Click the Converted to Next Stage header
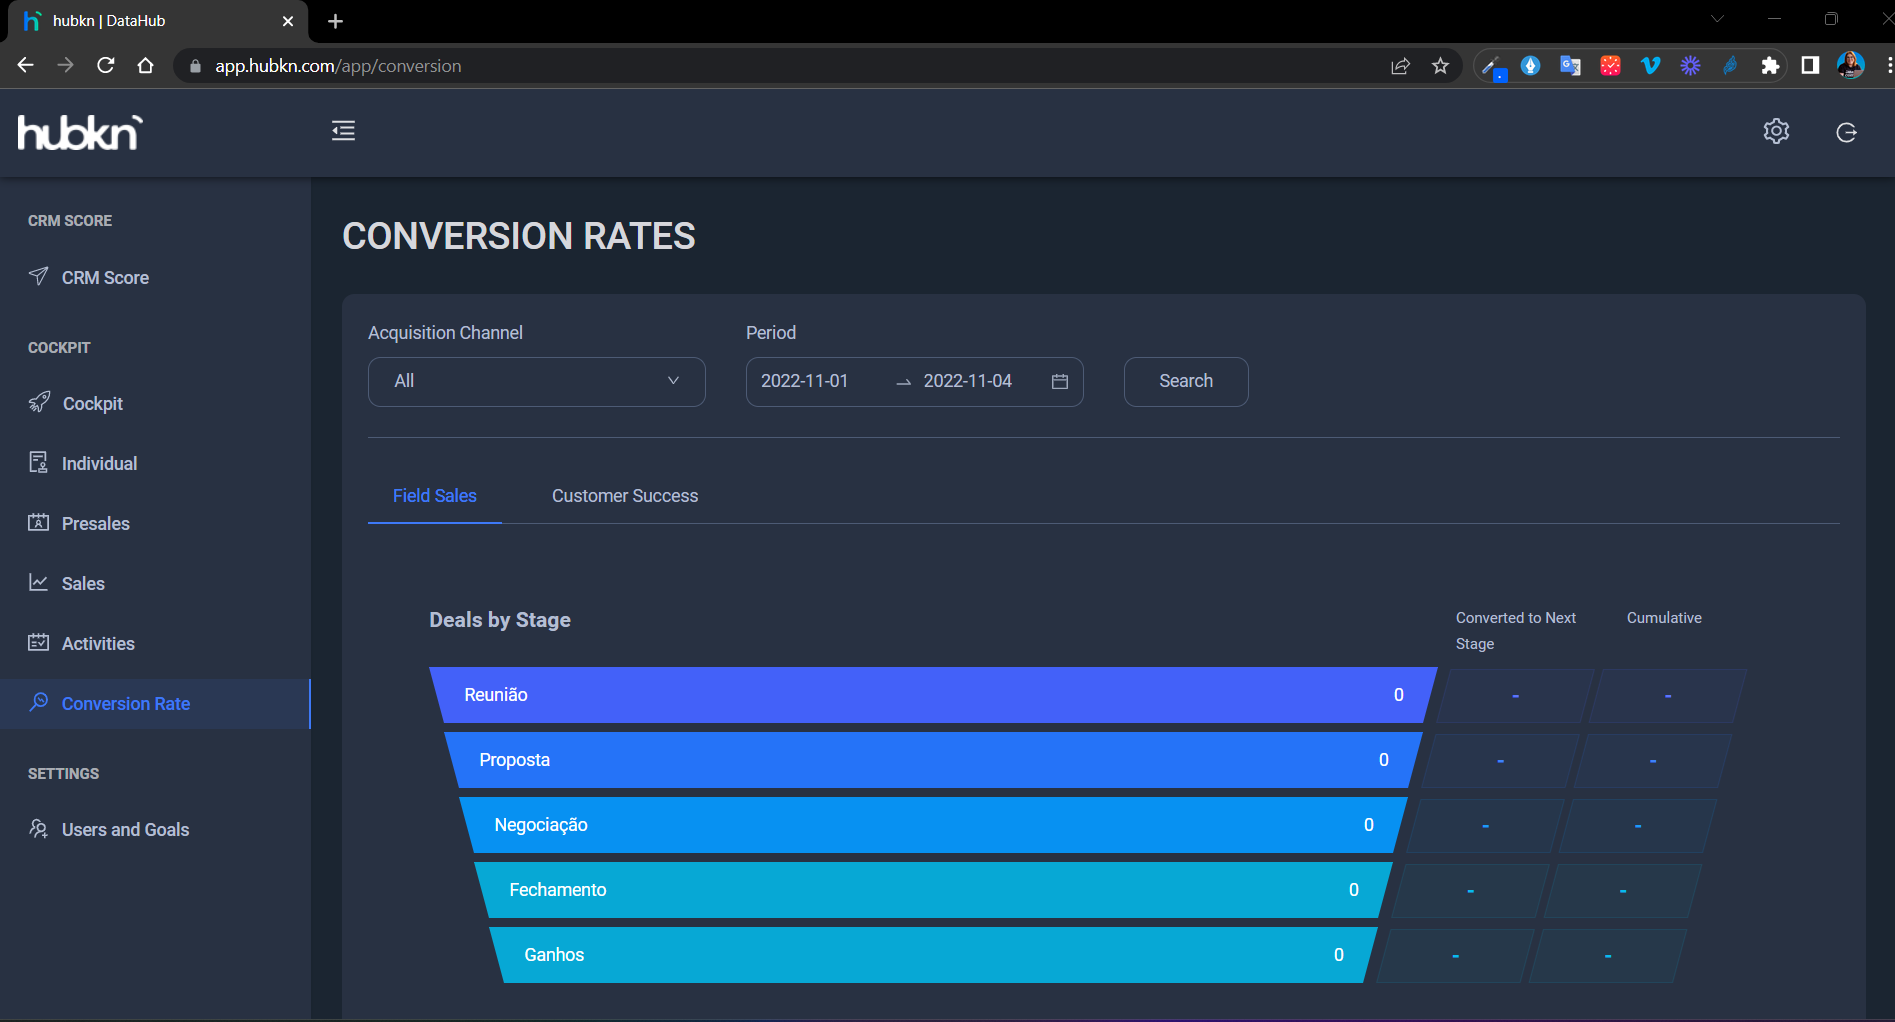The image size is (1895, 1022). 1516,631
